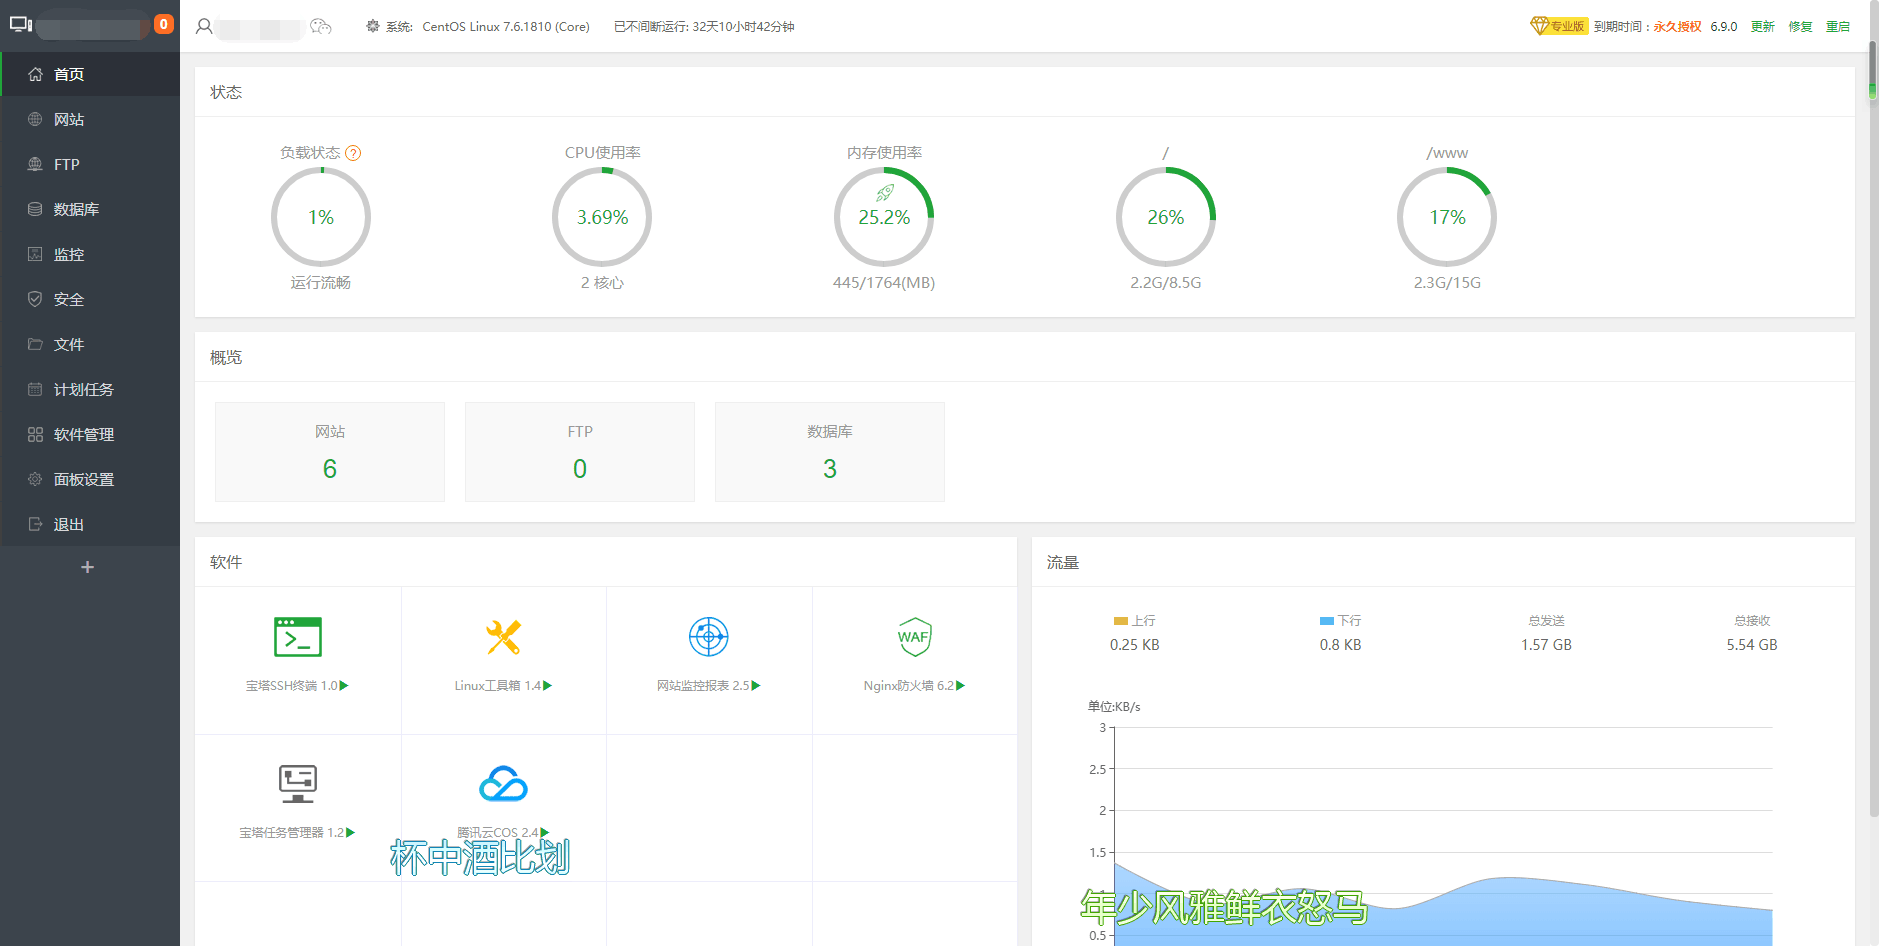Click the exit icon beside 退出

coord(35,524)
